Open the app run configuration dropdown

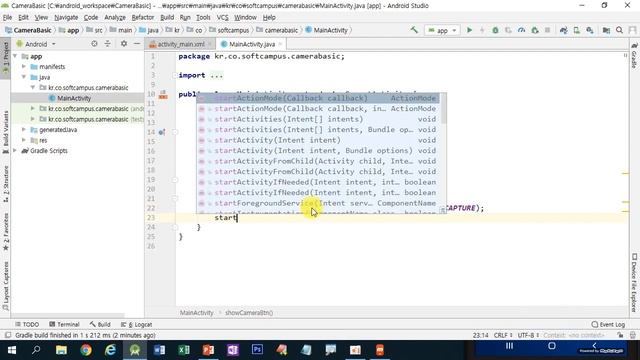click(x=442, y=30)
